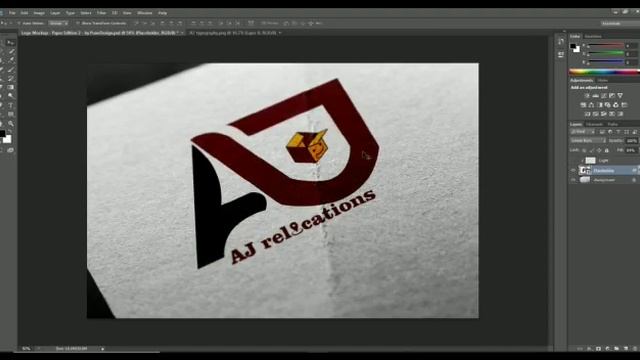This screenshot has height=360, width=640.
Task: Open status bar info arrow menu
Action: (x=102, y=349)
